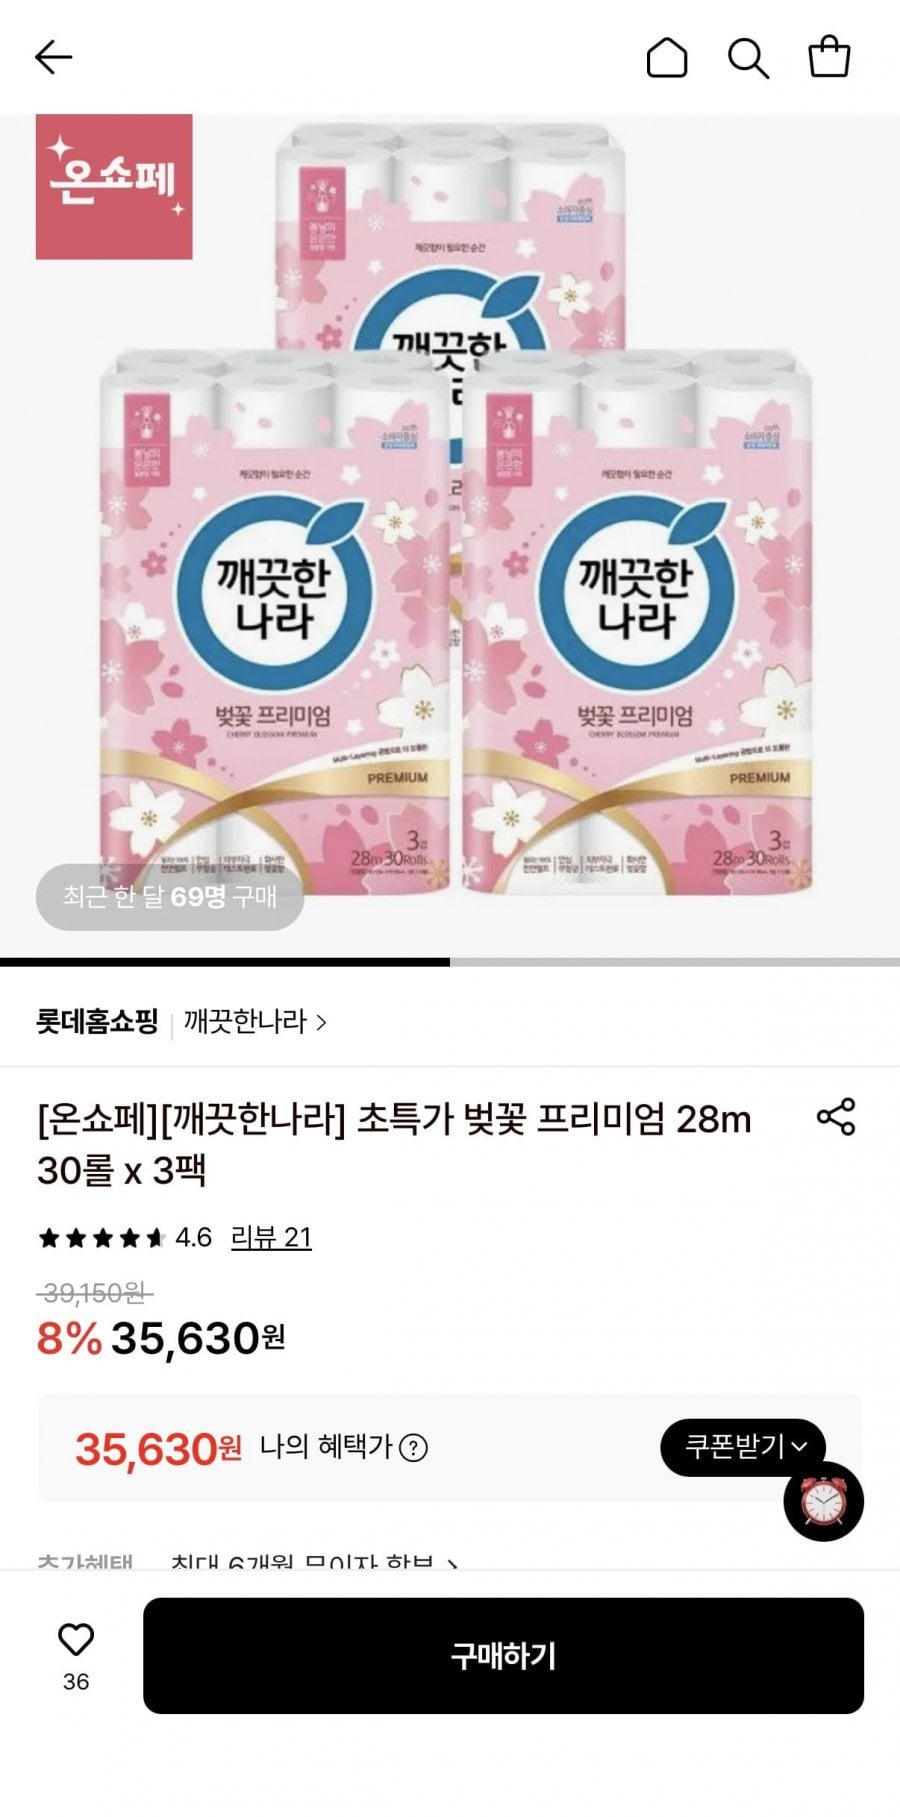The height and width of the screenshot is (1817, 900).
Task: Tap the image carousel progress bar
Action: tap(450, 962)
